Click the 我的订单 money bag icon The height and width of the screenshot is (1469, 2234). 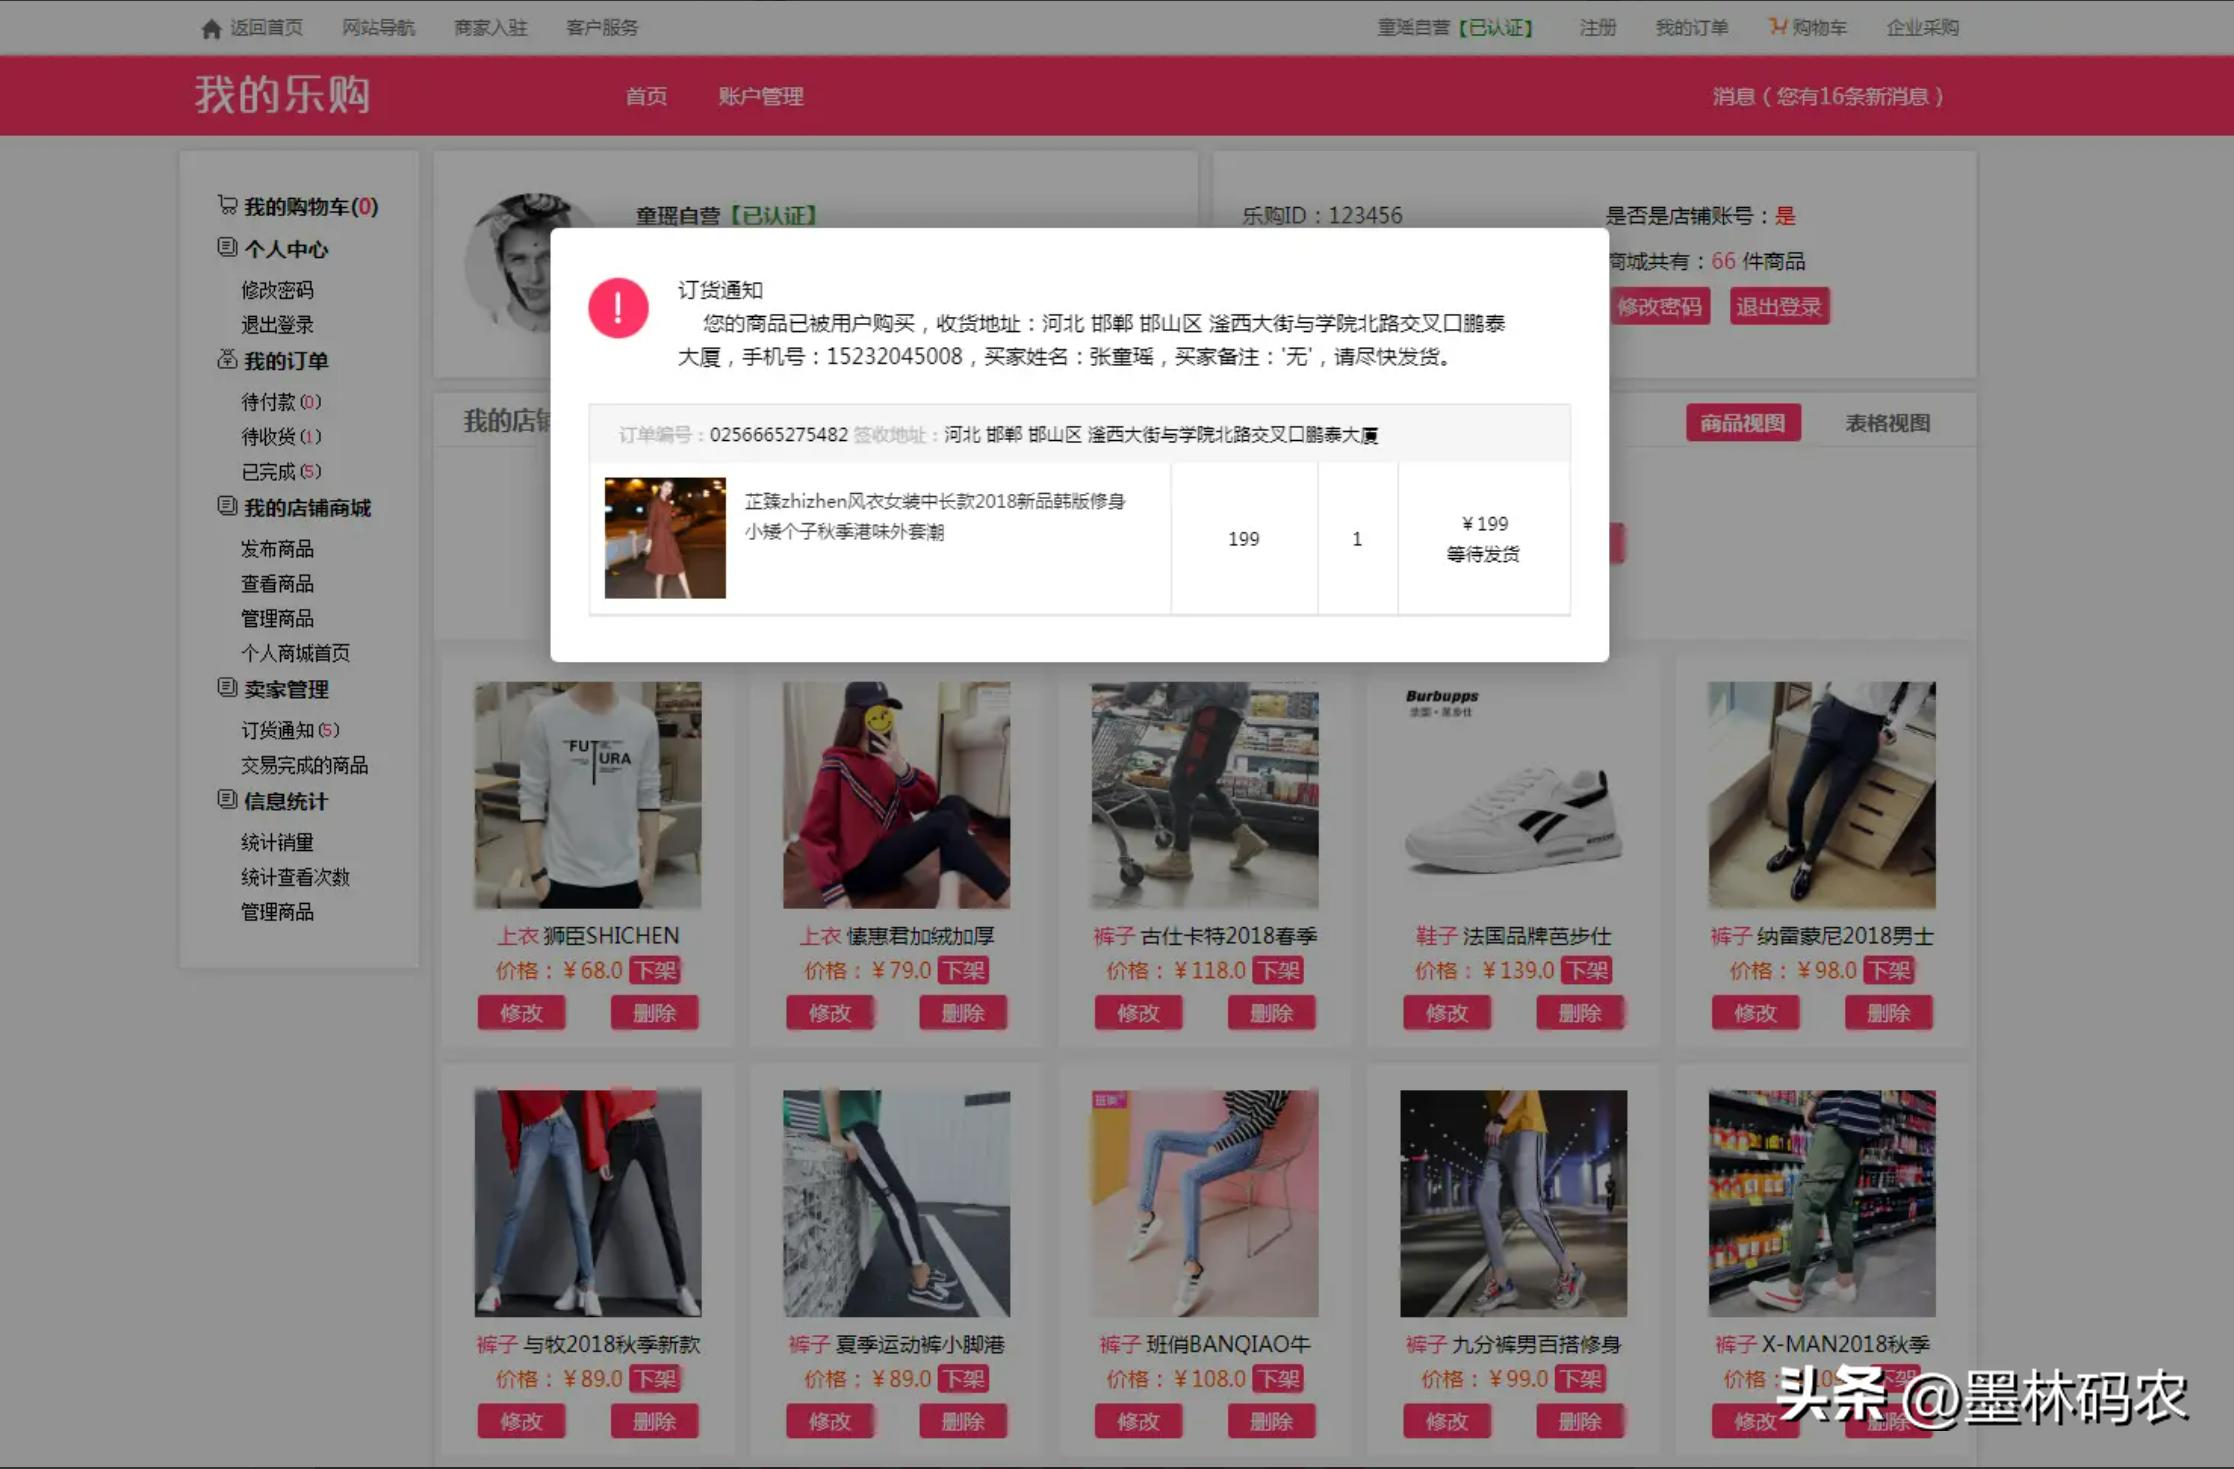click(227, 360)
